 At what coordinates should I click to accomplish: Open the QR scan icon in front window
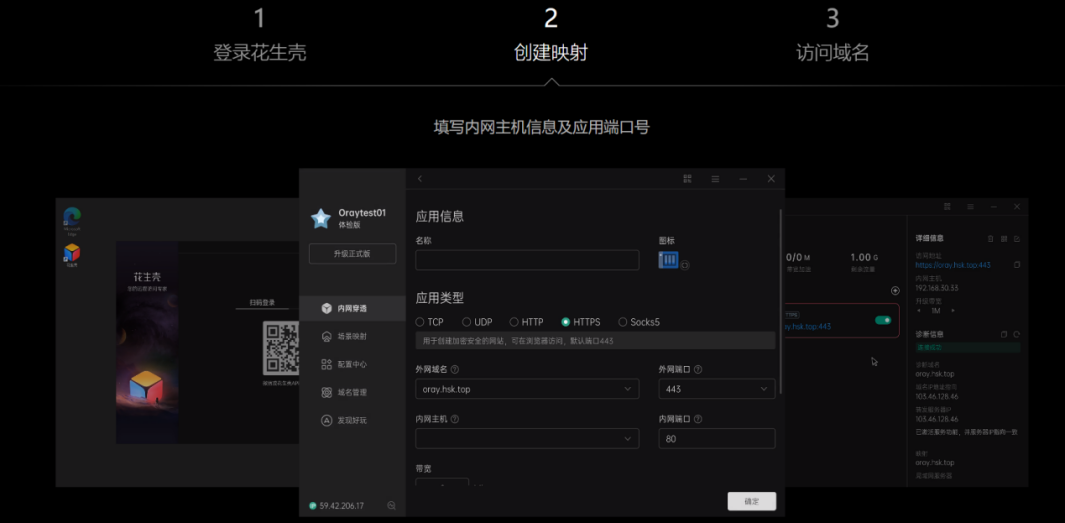pyautogui.click(x=687, y=179)
